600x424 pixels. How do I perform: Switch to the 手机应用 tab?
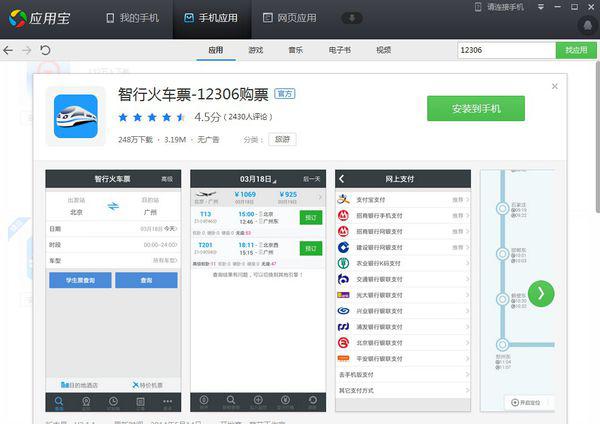(209, 18)
